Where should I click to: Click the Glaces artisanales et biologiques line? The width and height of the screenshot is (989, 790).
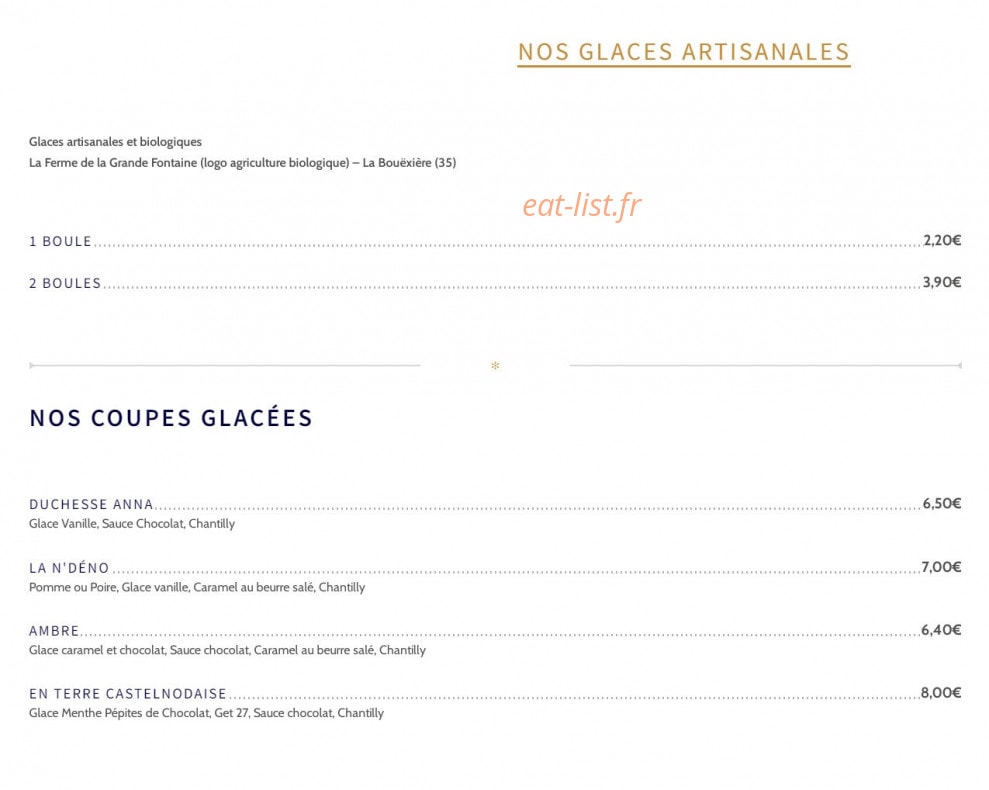pos(115,142)
